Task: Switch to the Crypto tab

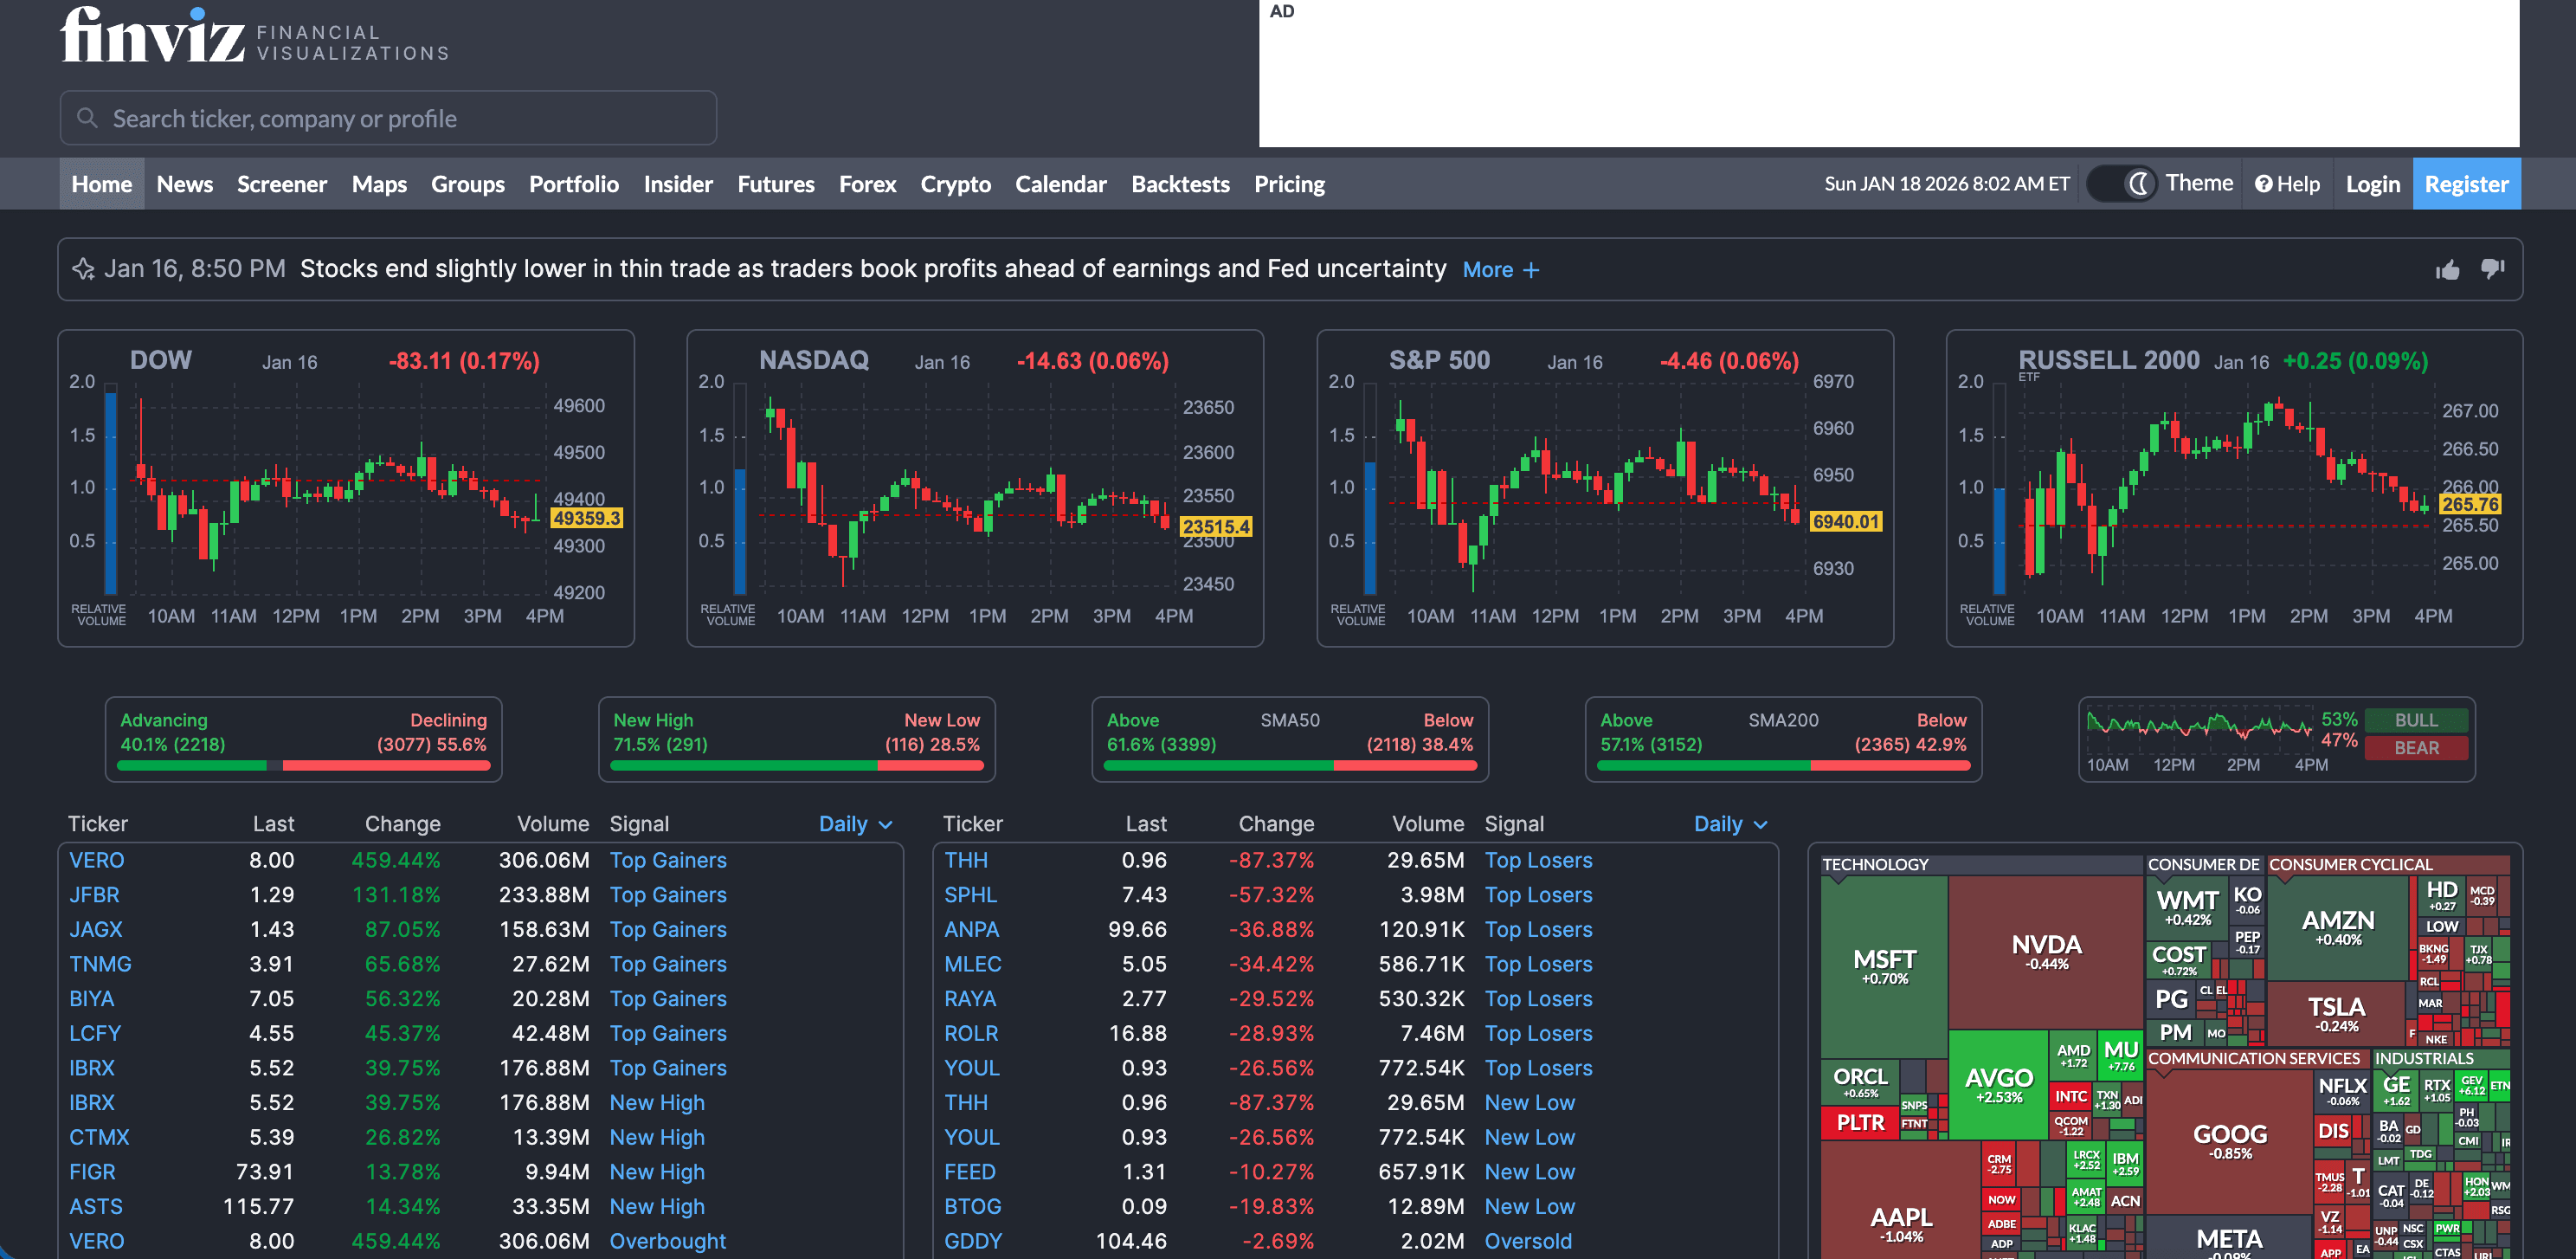Action: (x=955, y=183)
